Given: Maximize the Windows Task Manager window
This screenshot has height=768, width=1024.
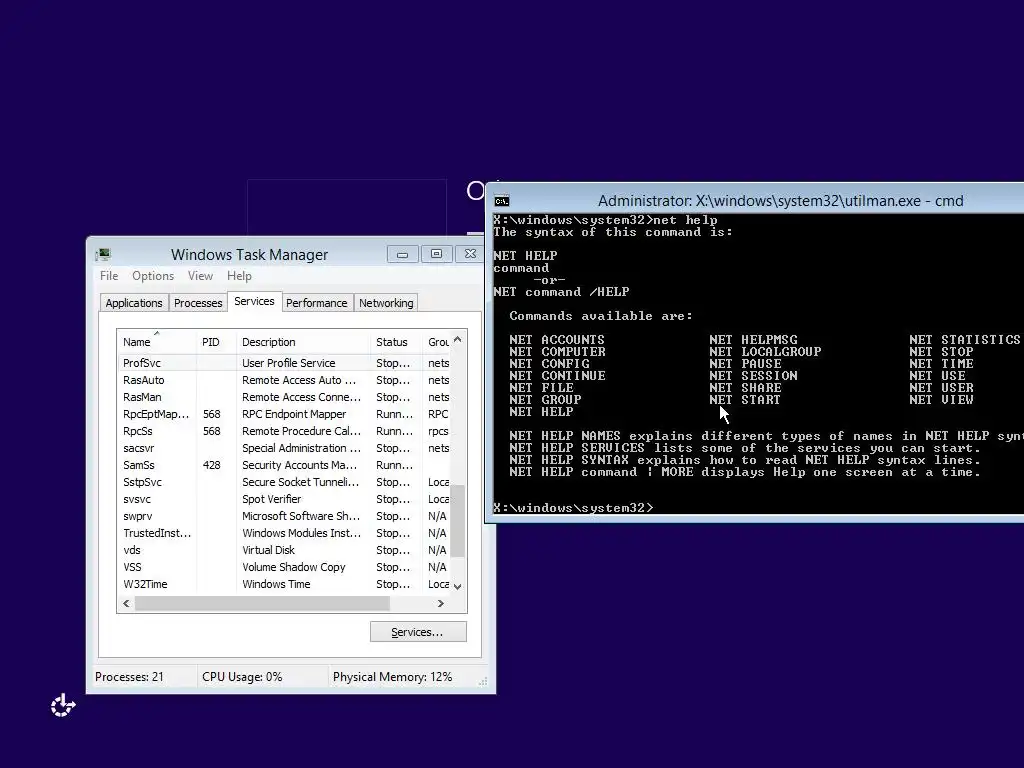Looking at the screenshot, I should tap(436, 254).
